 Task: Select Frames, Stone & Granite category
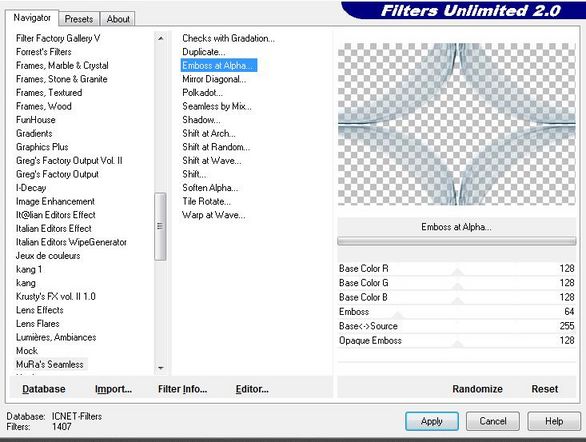tap(62, 79)
